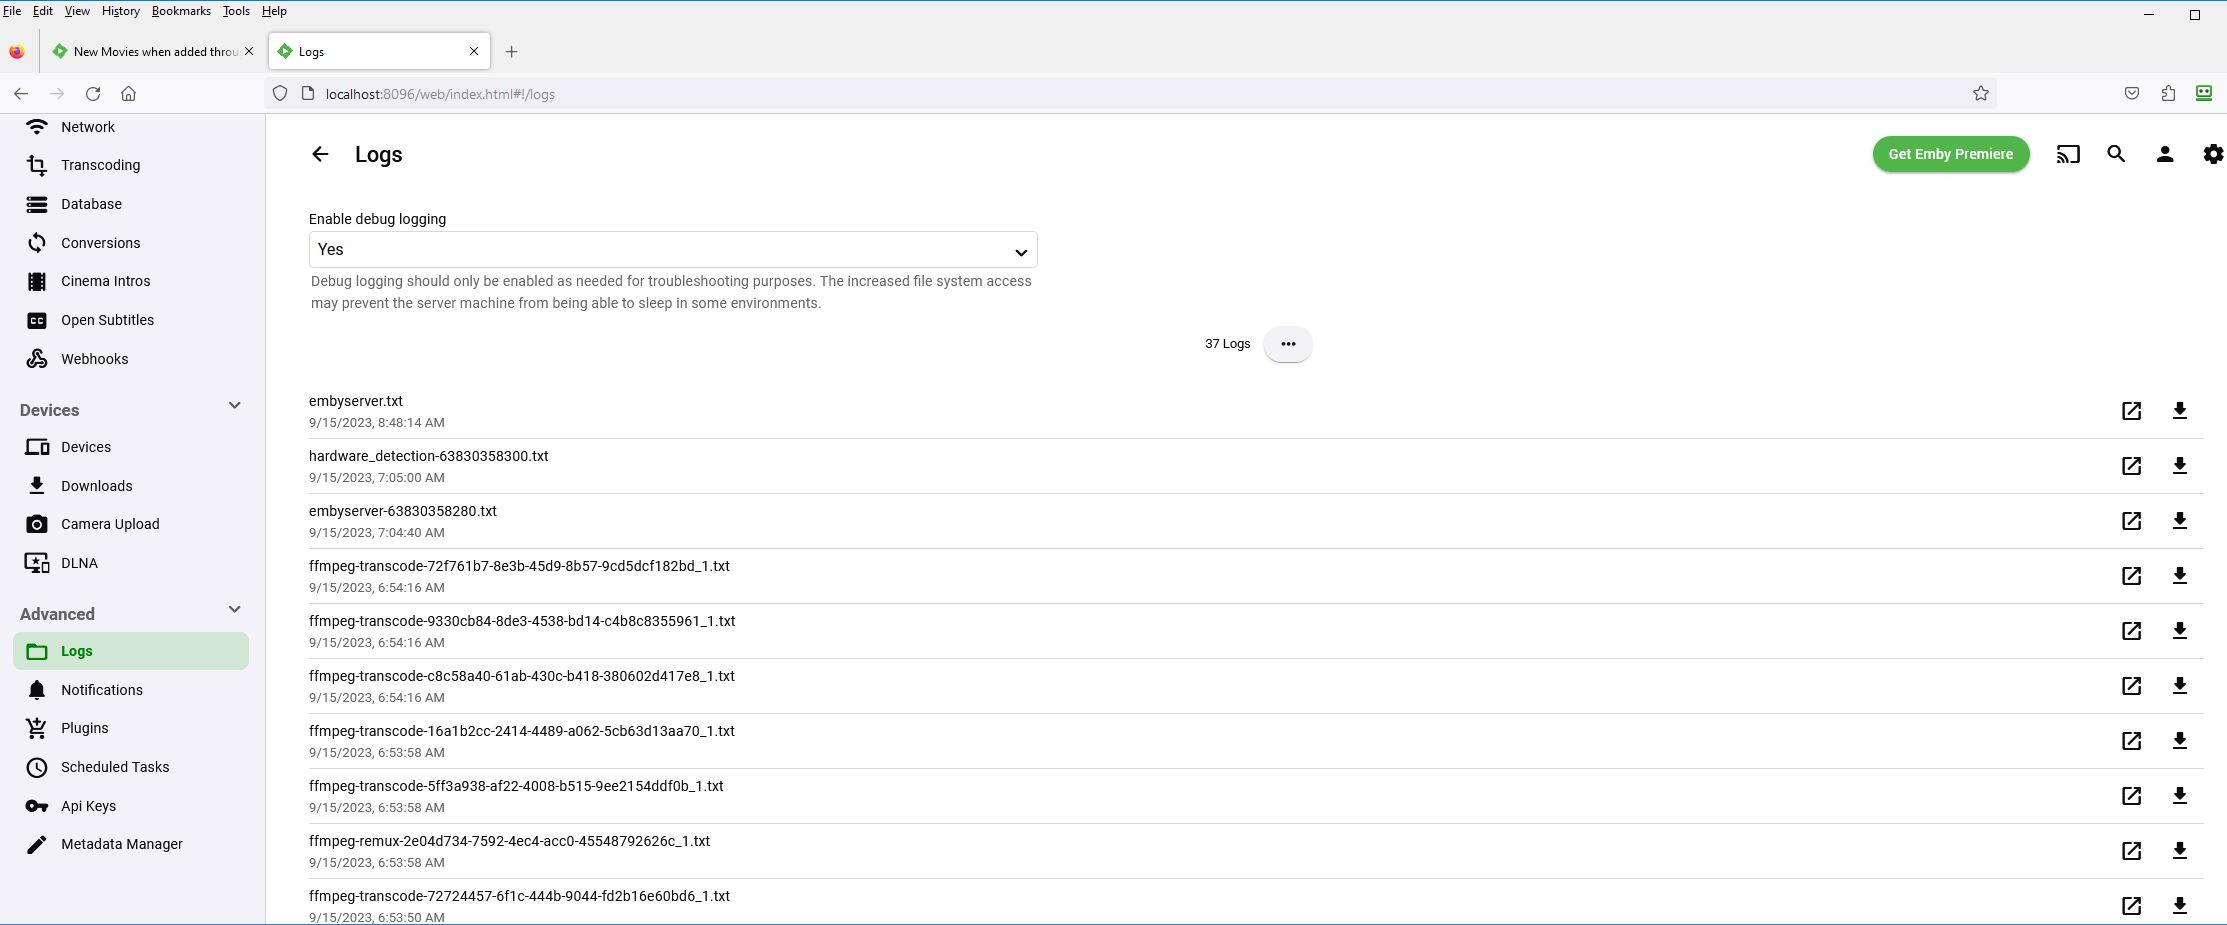Collapse the Advanced section
The height and width of the screenshot is (925, 2227).
(x=234, y=609)
